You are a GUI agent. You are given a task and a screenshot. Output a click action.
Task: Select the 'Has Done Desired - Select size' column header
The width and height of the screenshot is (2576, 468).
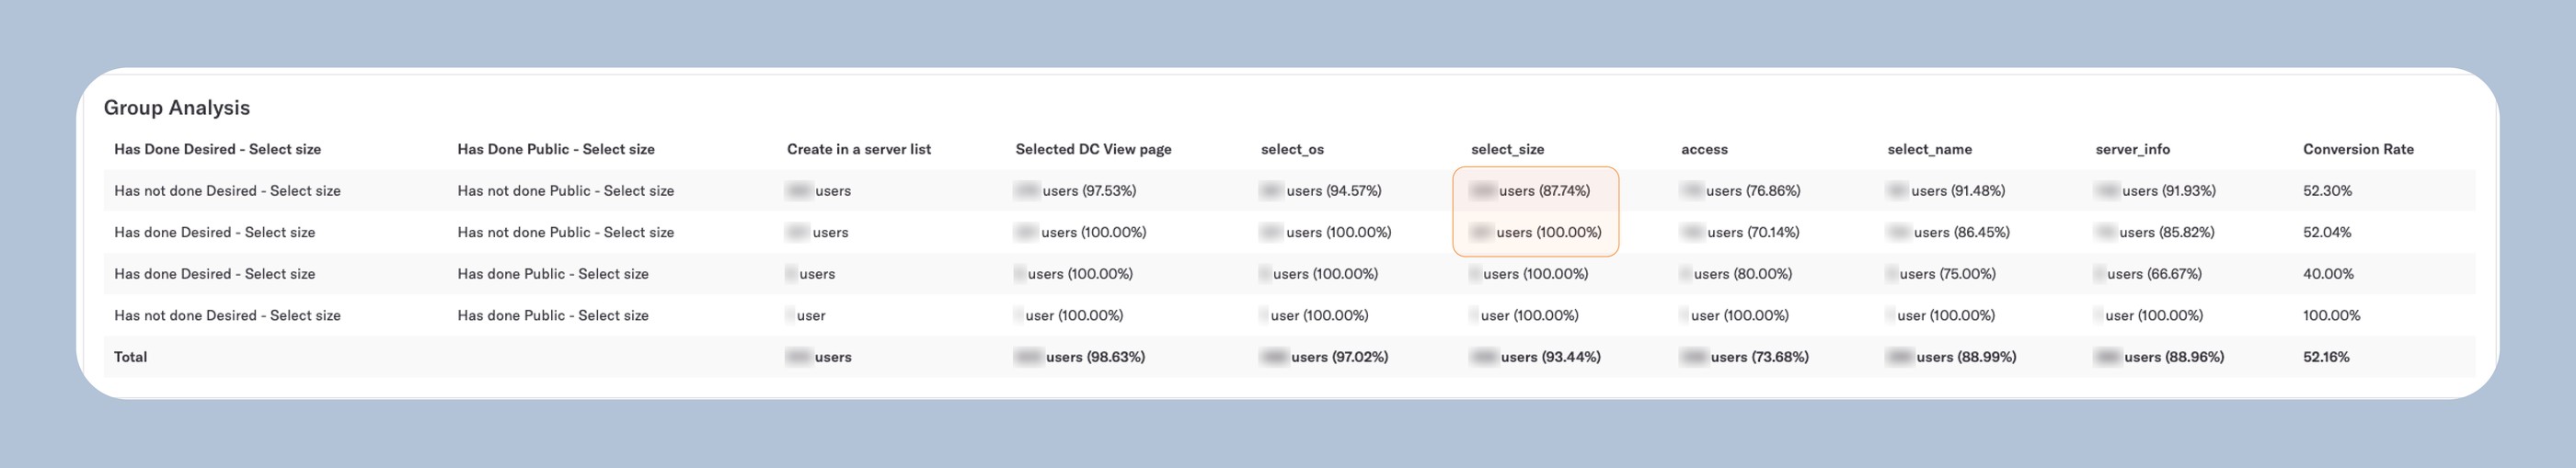click(218, 149)
